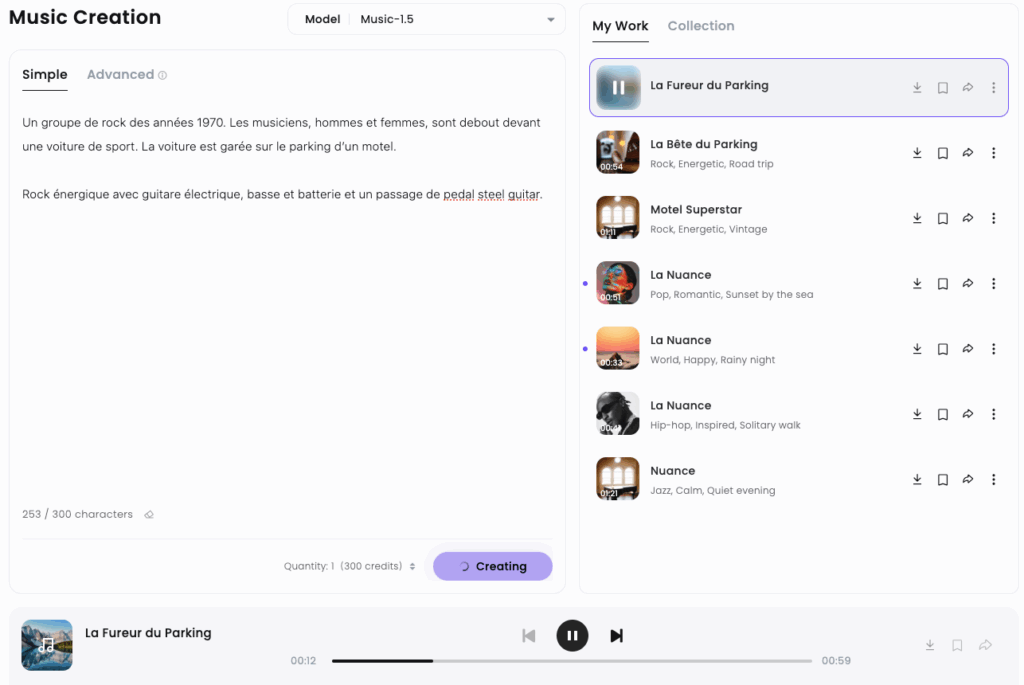The height and width of the screenshot is (685, 1024).
Task: Share the Nuance jazz track
Action: pyautogui.click(x=968, y=480)
